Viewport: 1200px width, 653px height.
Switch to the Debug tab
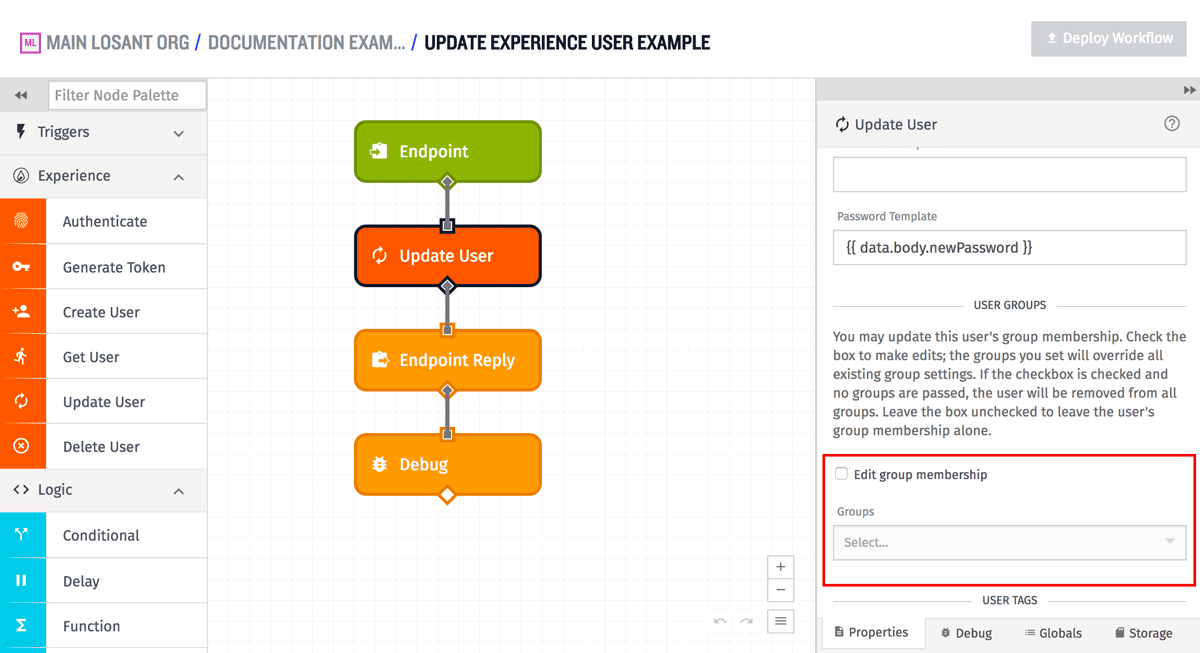tap(966, 633)
